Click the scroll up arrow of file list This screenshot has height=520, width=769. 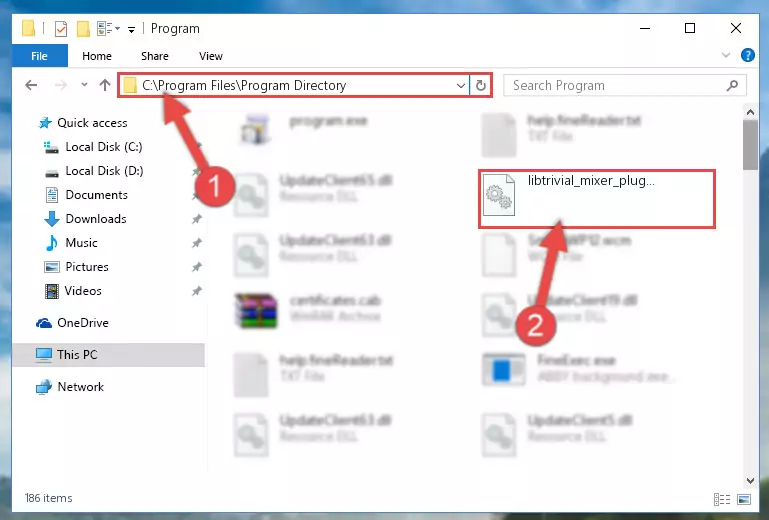[x=750, y=112]
